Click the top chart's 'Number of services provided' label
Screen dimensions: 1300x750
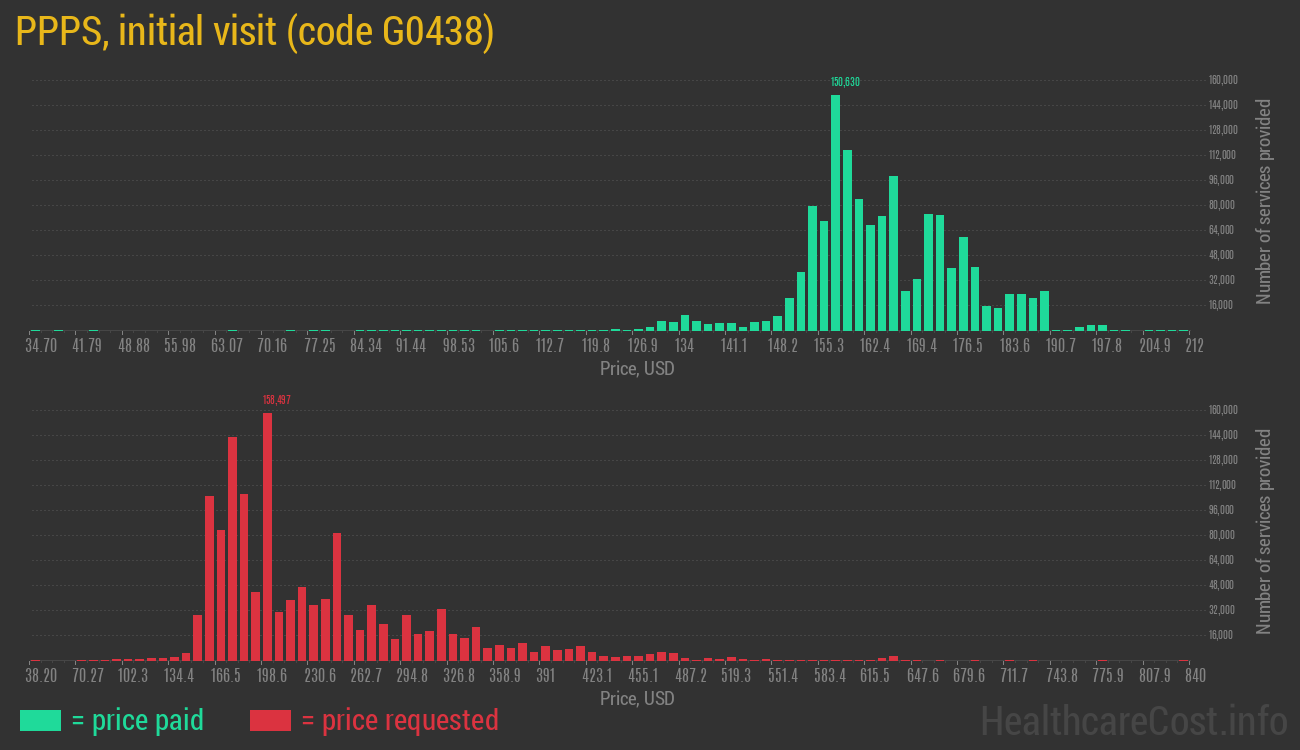[x=1264, y=201]
